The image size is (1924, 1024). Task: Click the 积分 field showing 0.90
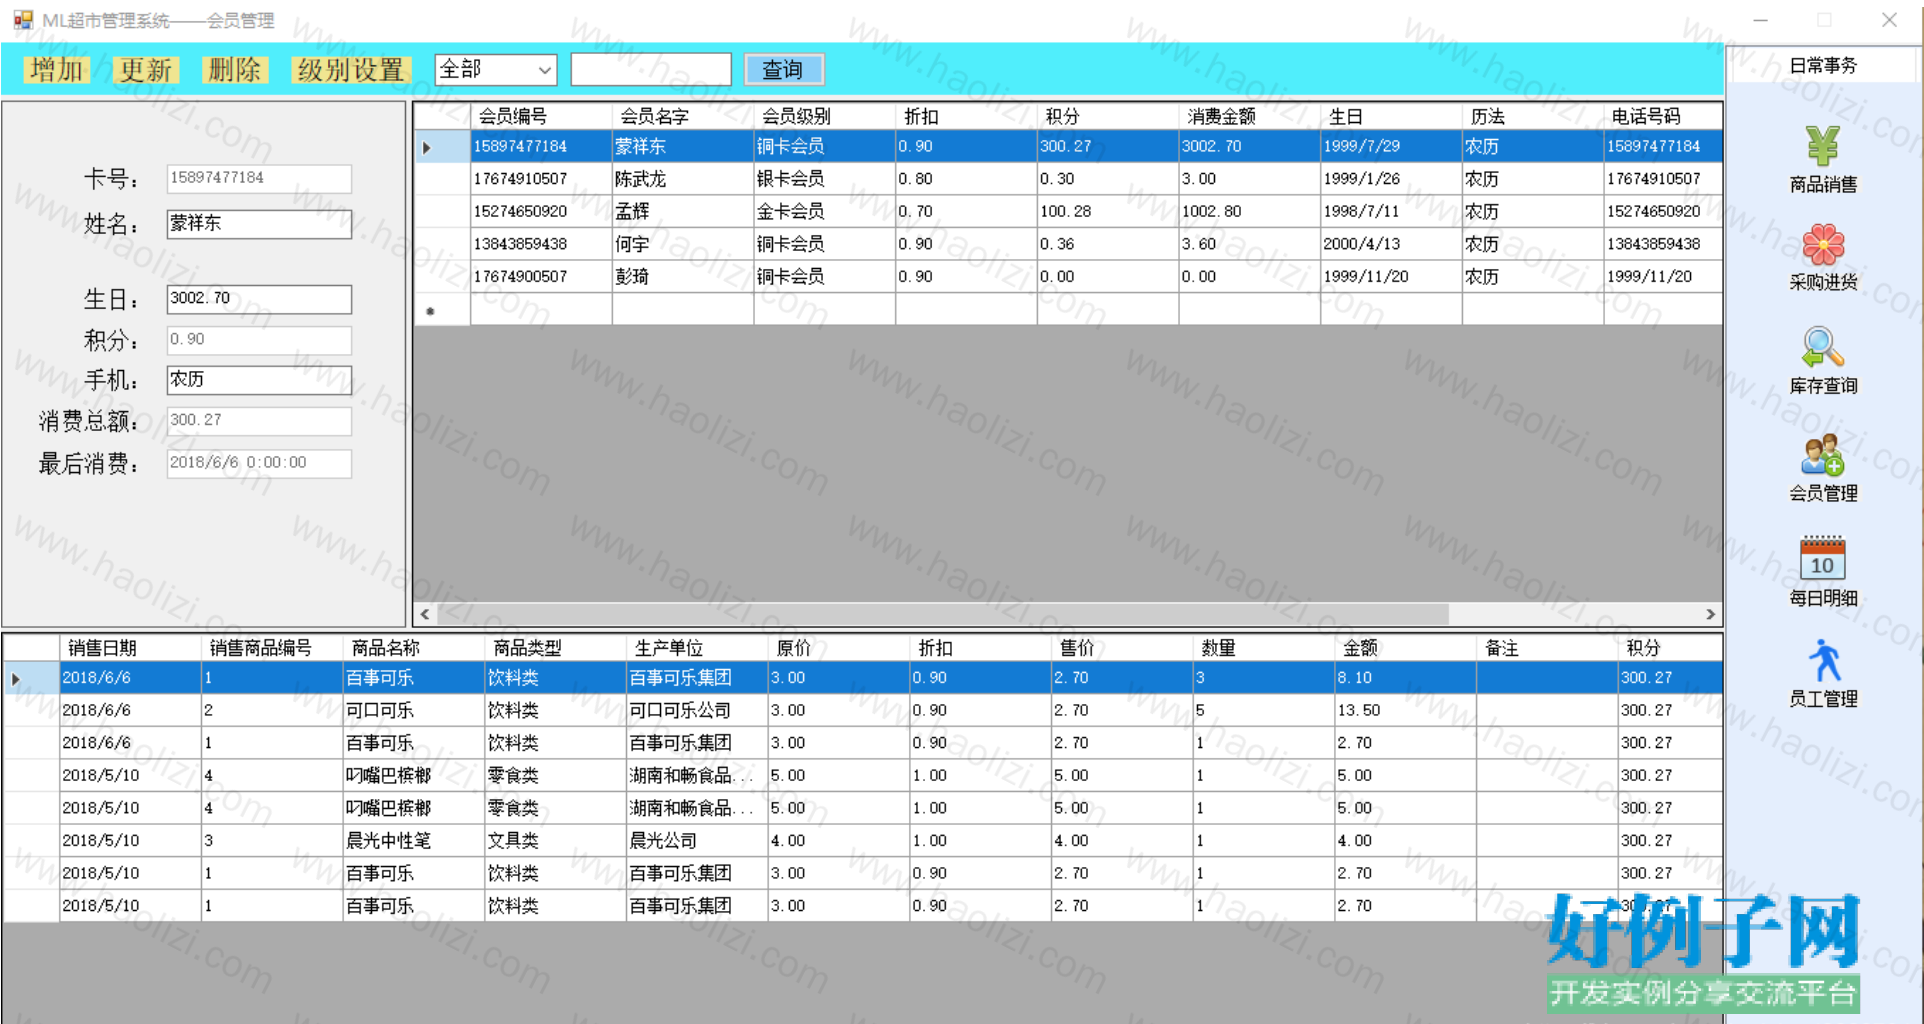click(259, 340)
